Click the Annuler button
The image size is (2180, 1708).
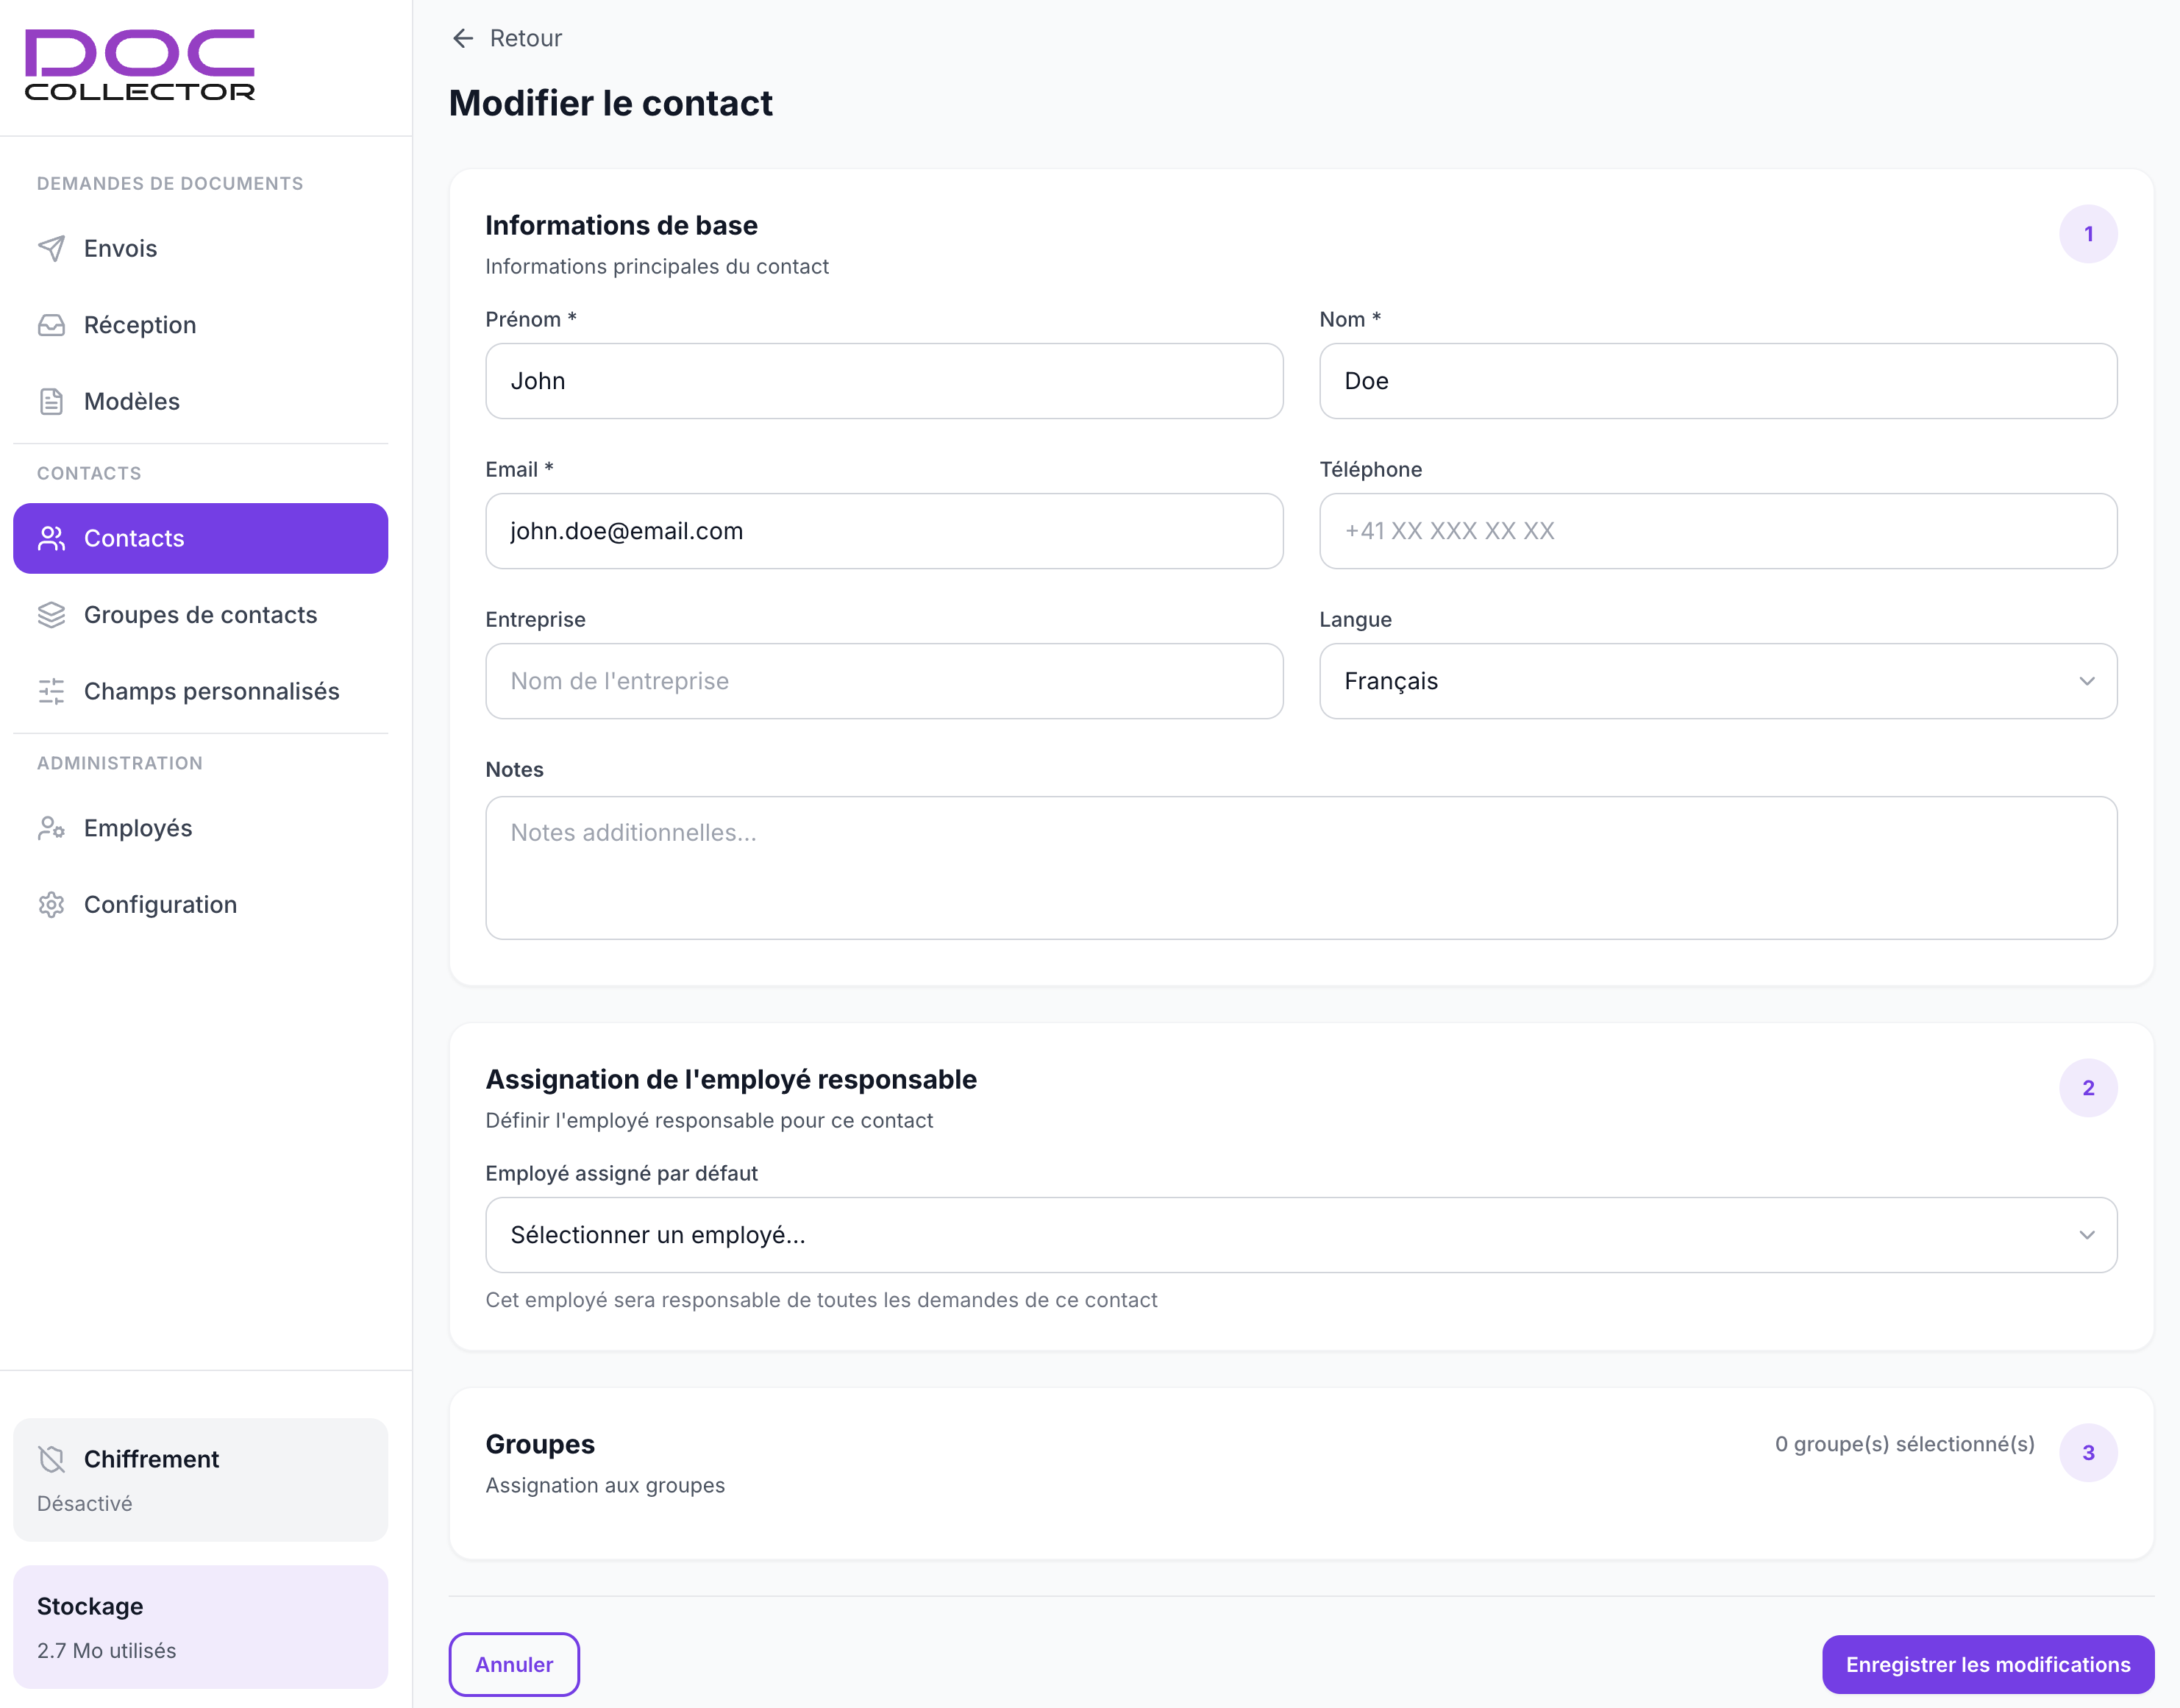514,1664
